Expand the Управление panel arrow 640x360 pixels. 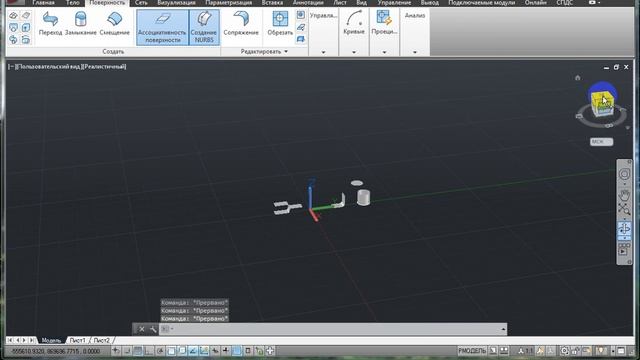(323, 52)
